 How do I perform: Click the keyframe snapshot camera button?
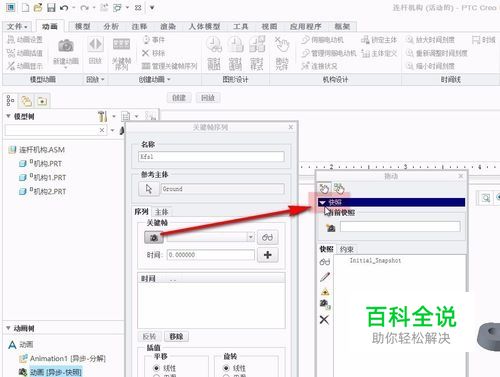(x=154, y=237)
